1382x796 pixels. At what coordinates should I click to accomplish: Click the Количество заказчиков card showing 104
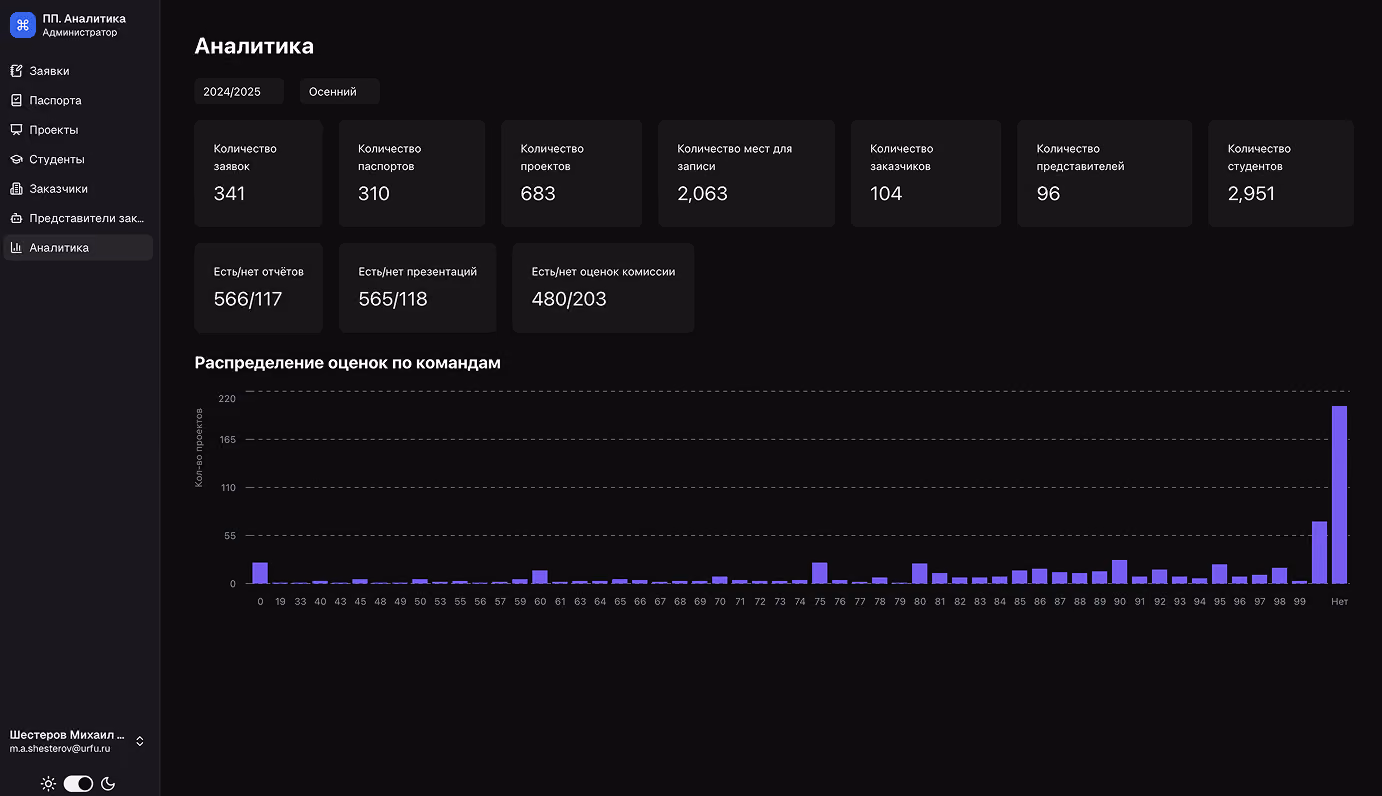click(x=926, y=174)
